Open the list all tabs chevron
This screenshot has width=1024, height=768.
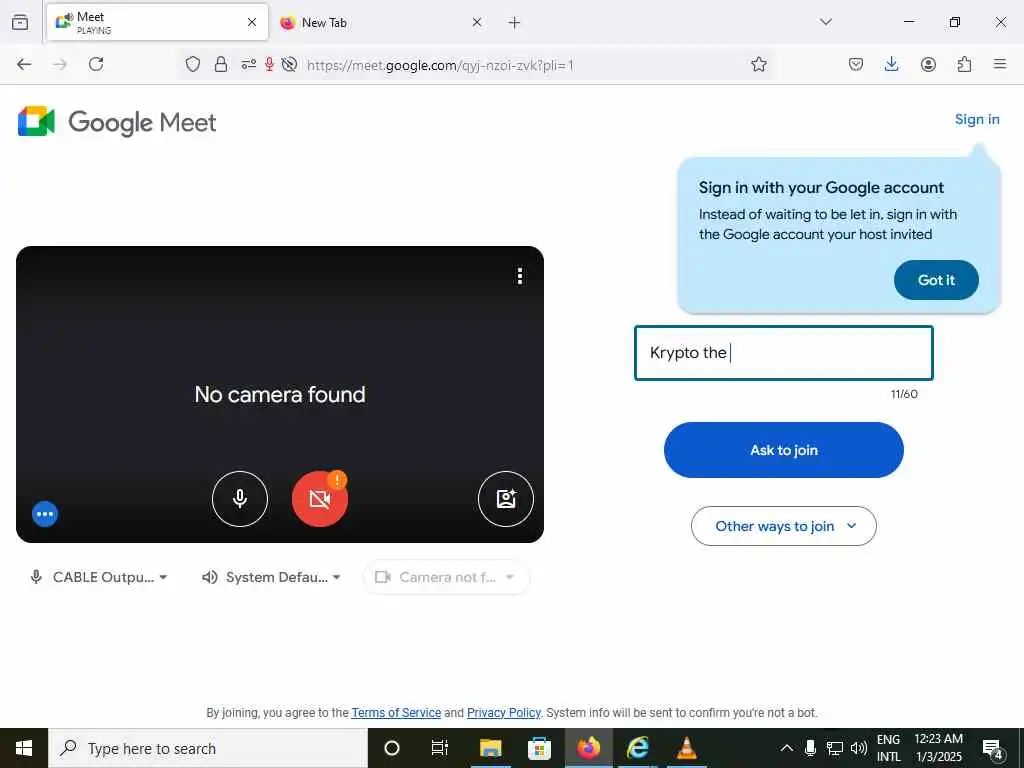(x=826, y=22)
